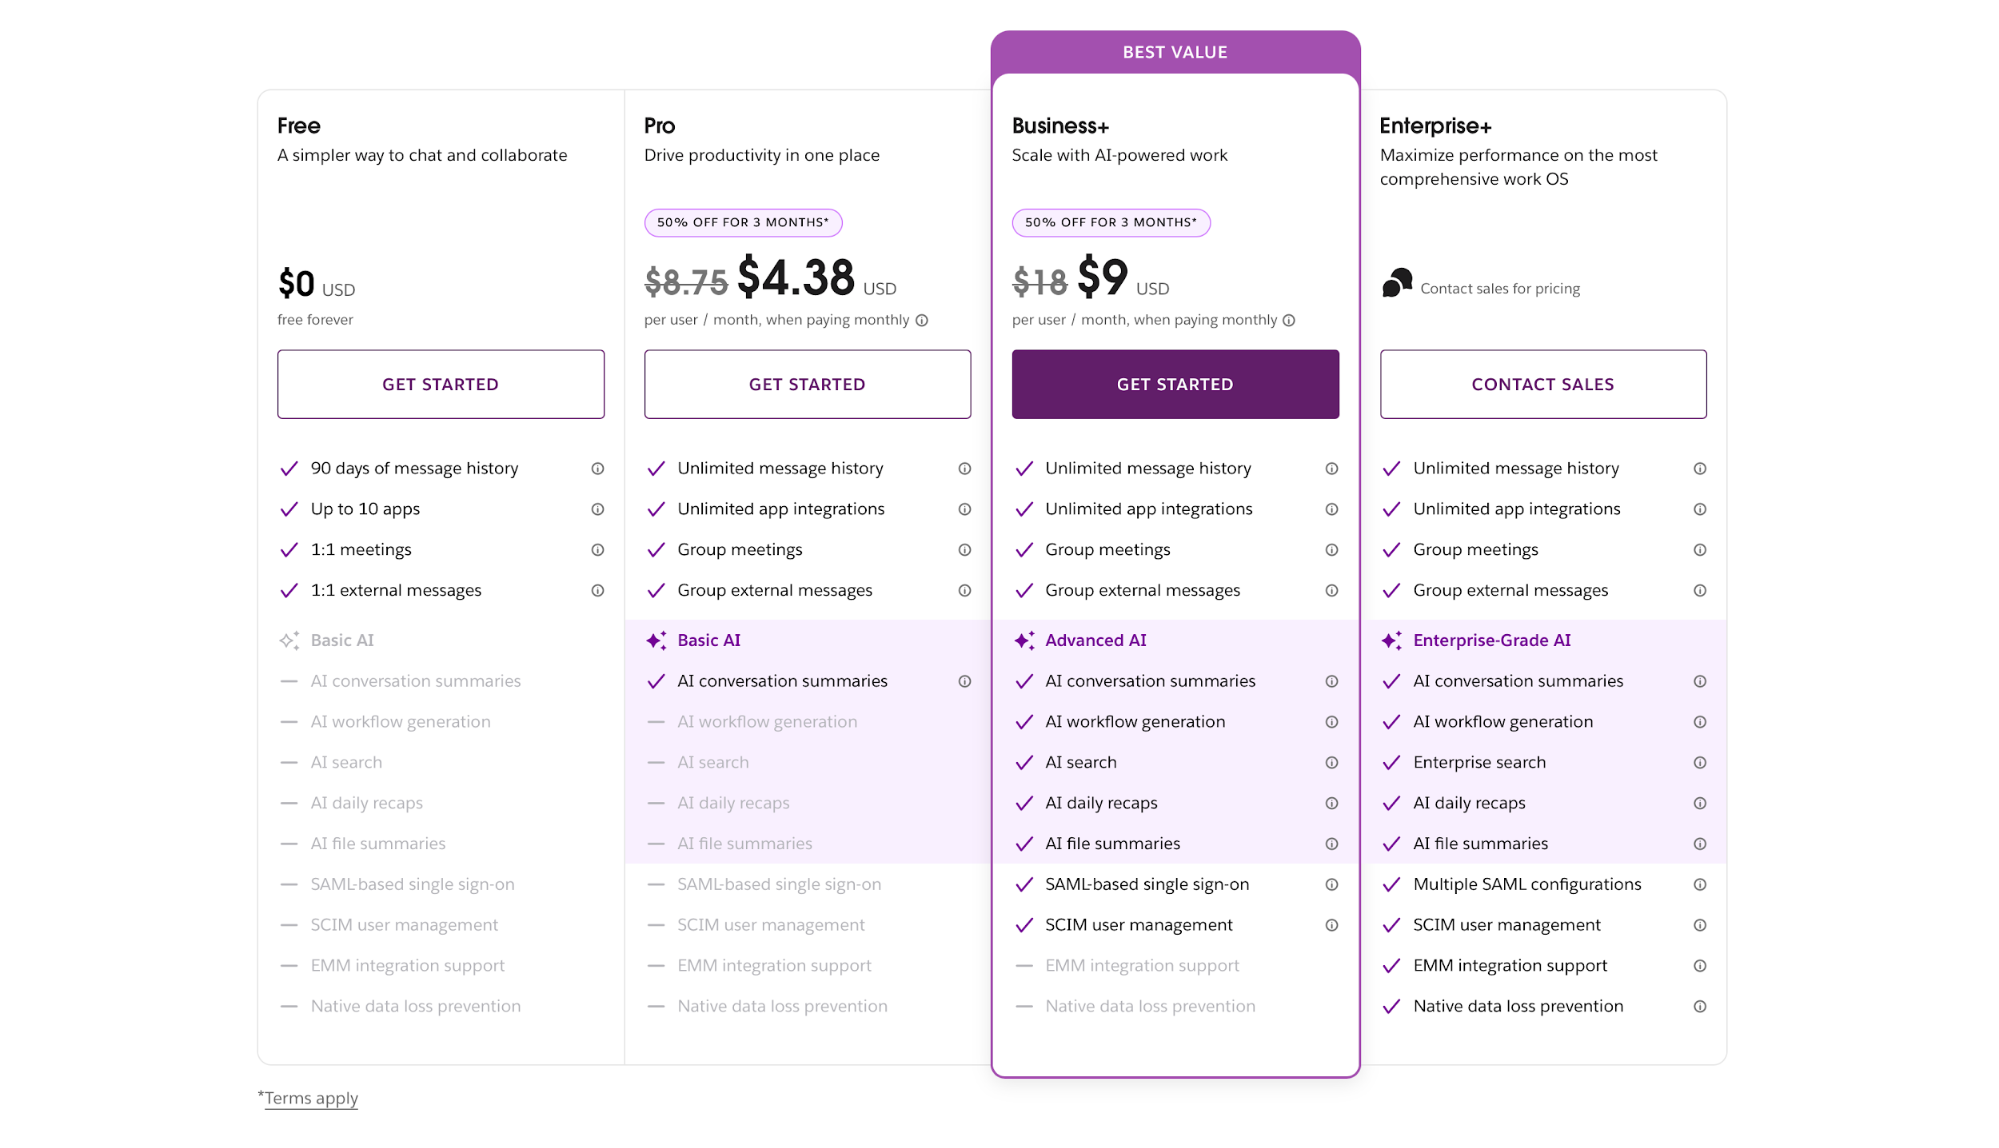
Task: Open info icon next to Pro monthly pricing
Action: coord(922,321)
